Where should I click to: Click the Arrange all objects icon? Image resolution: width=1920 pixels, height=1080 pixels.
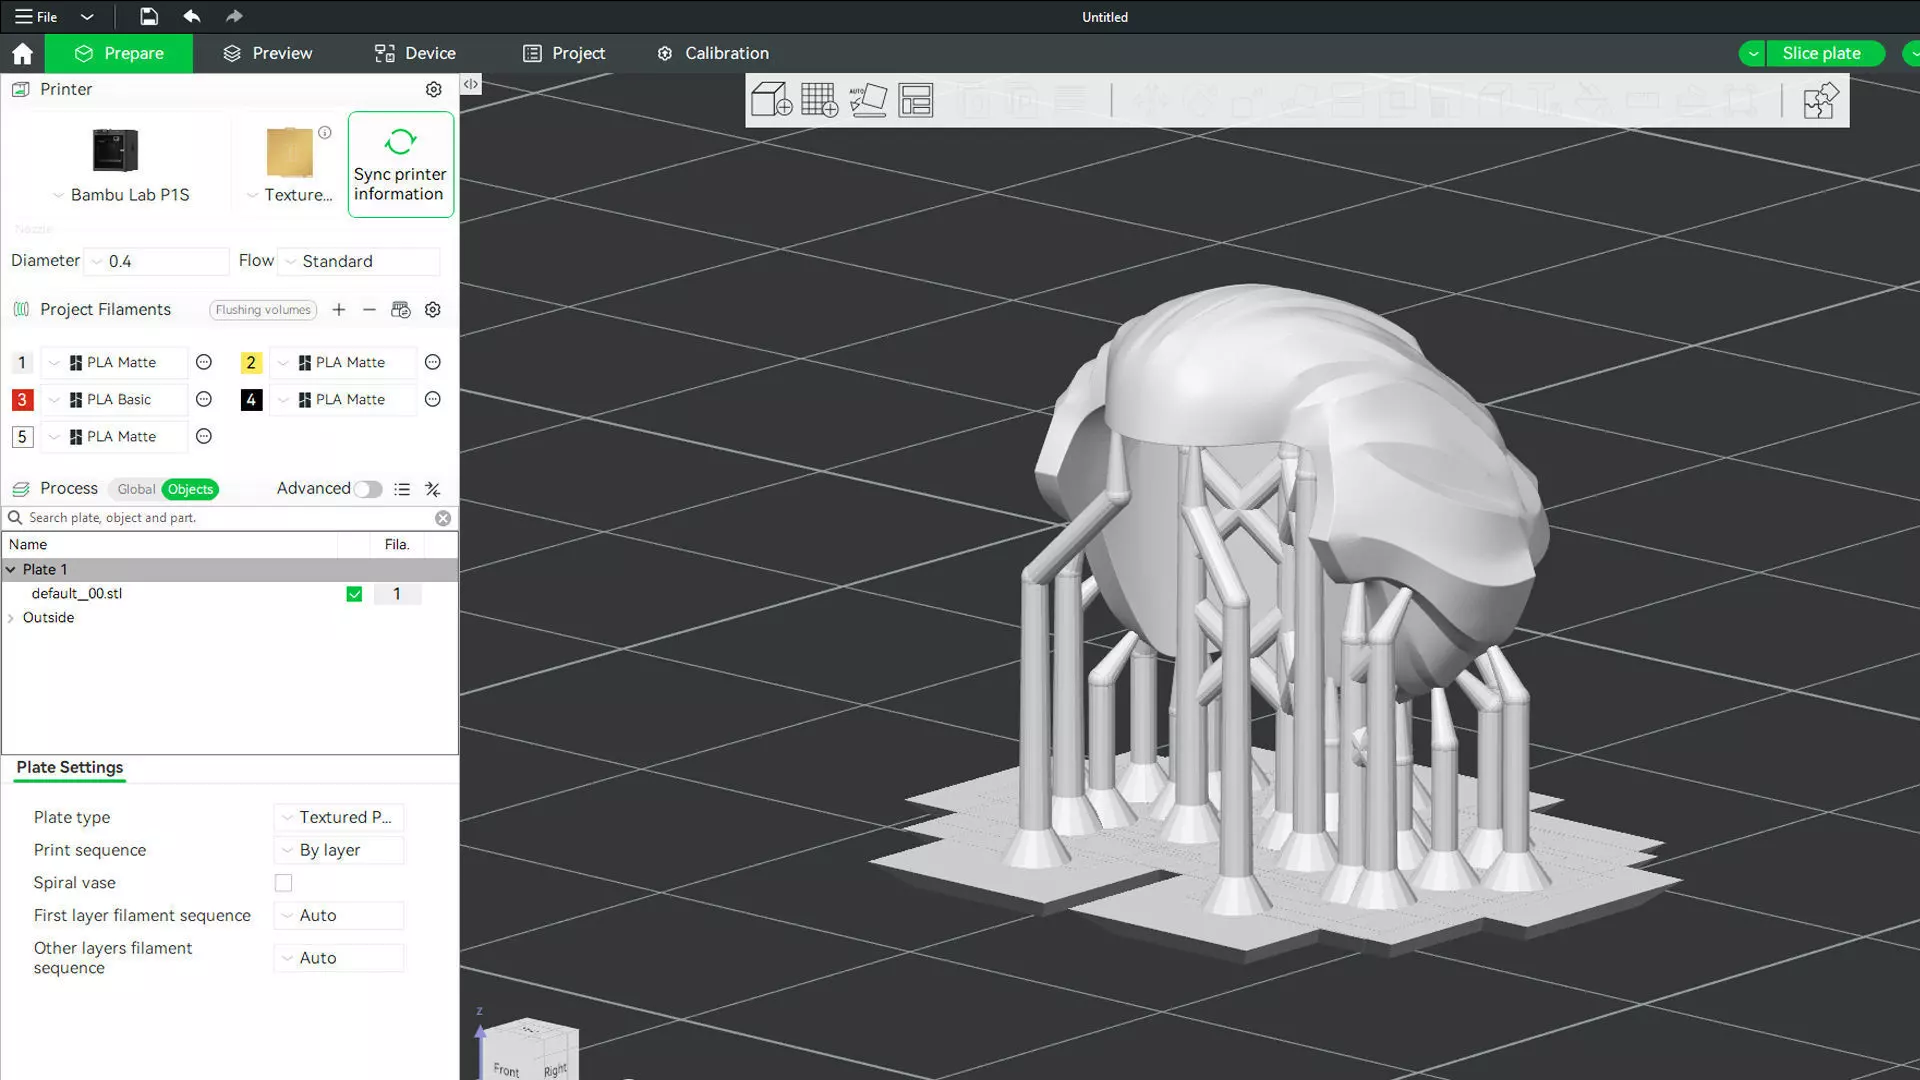pos(915,100)
